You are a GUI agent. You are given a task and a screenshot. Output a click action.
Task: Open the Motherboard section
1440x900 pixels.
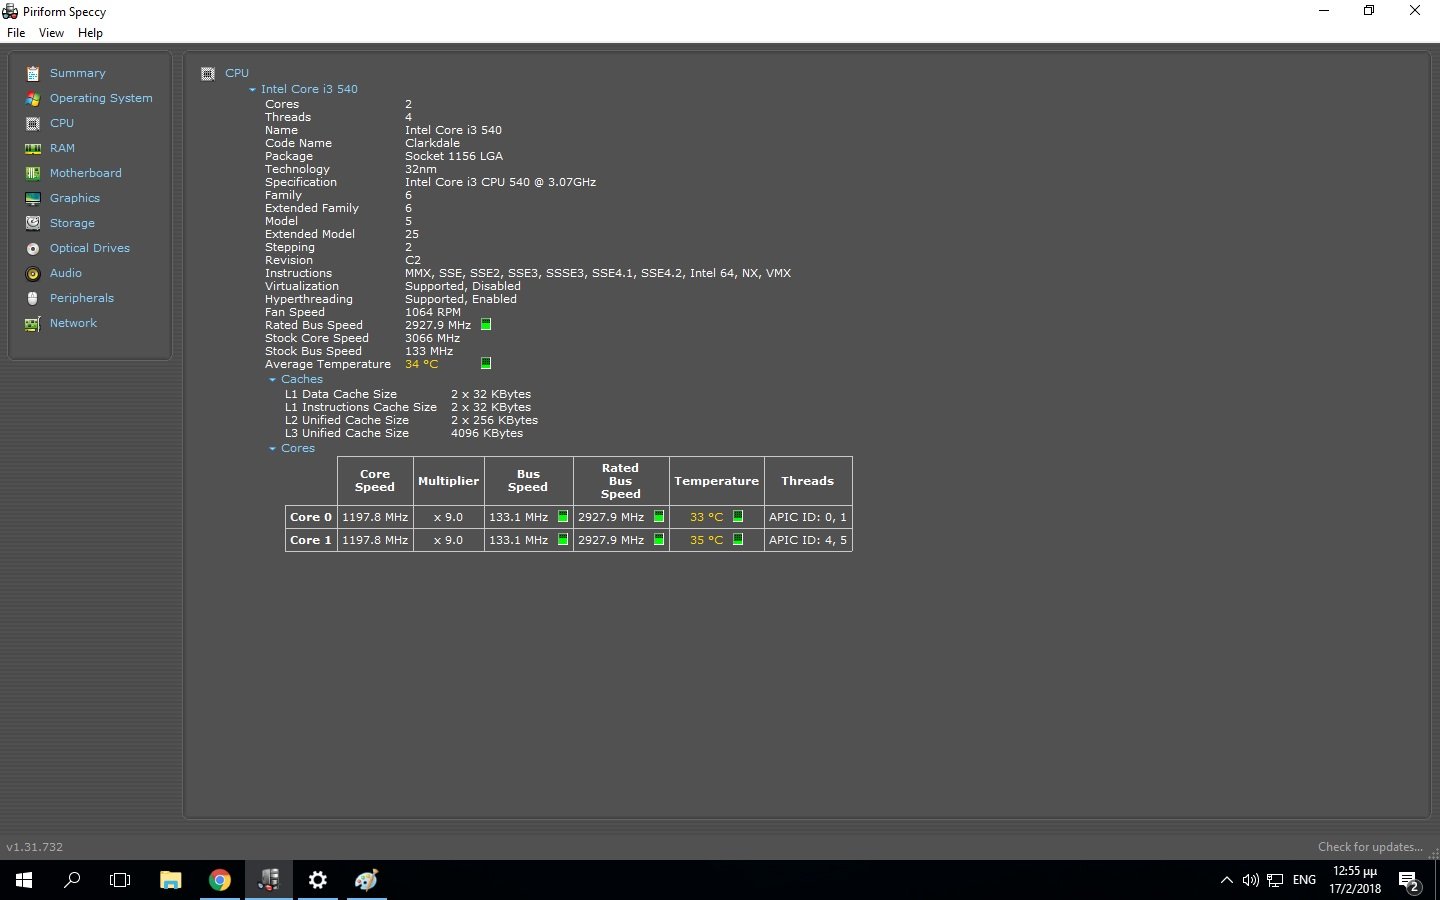click(86, 173)
